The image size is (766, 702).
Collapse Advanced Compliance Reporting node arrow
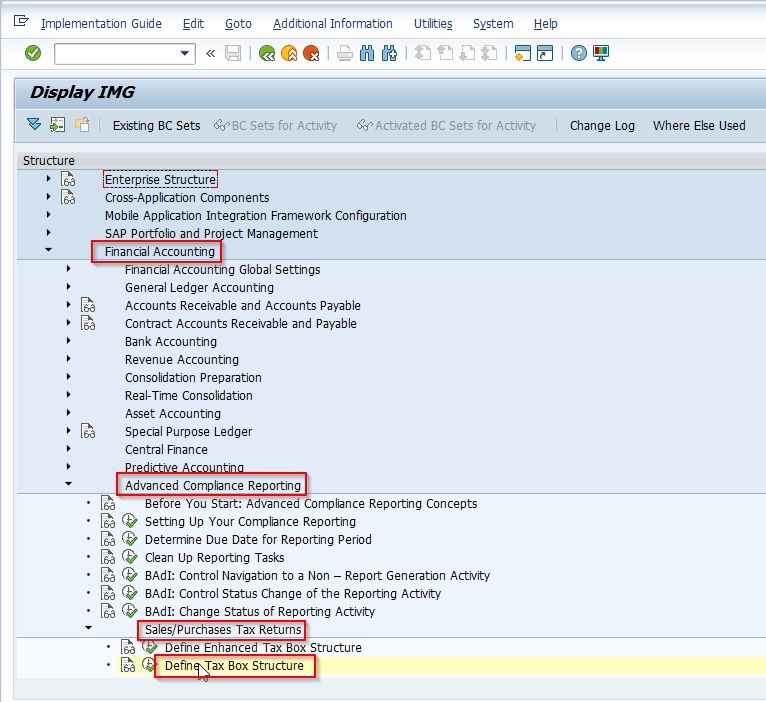click(x=68, y=484)
